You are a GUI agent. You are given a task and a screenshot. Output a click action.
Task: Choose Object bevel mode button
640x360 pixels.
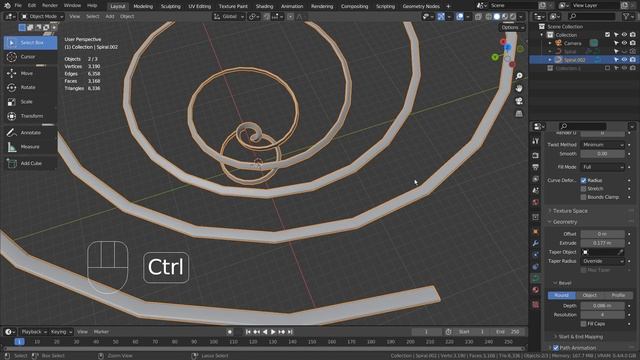[x=589, y=295]
